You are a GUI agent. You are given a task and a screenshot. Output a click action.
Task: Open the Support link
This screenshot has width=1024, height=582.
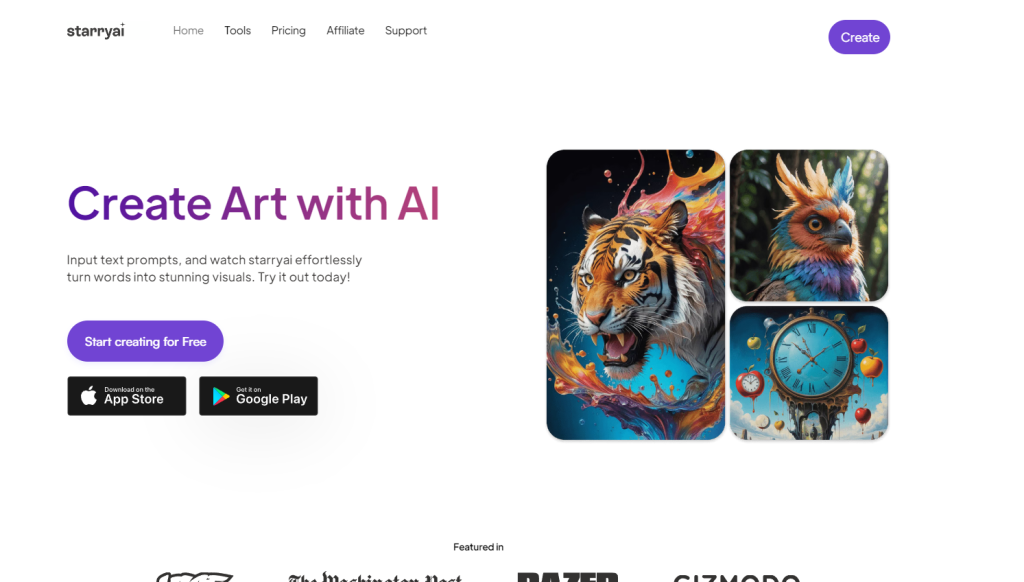(406, 31)
